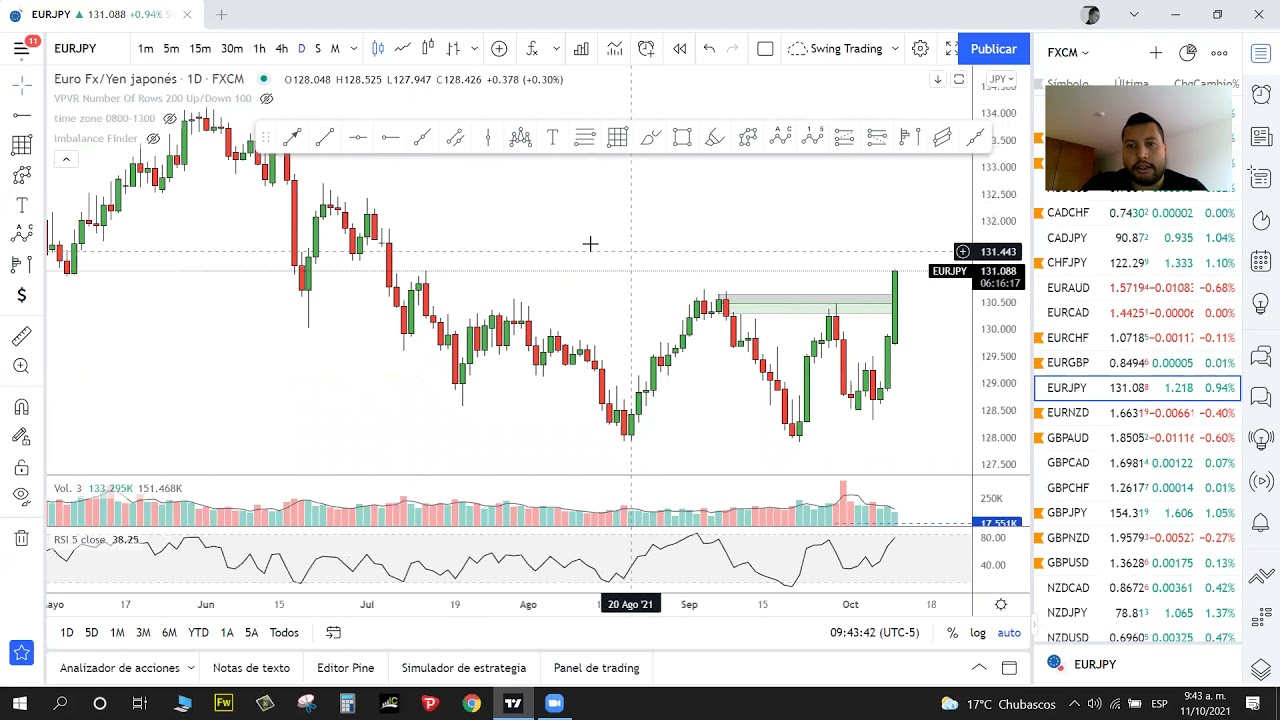Select the Fibonacci retracement tool in the floating bar
The height and width of the screenshot is (720, 1280).
[585, 138]
